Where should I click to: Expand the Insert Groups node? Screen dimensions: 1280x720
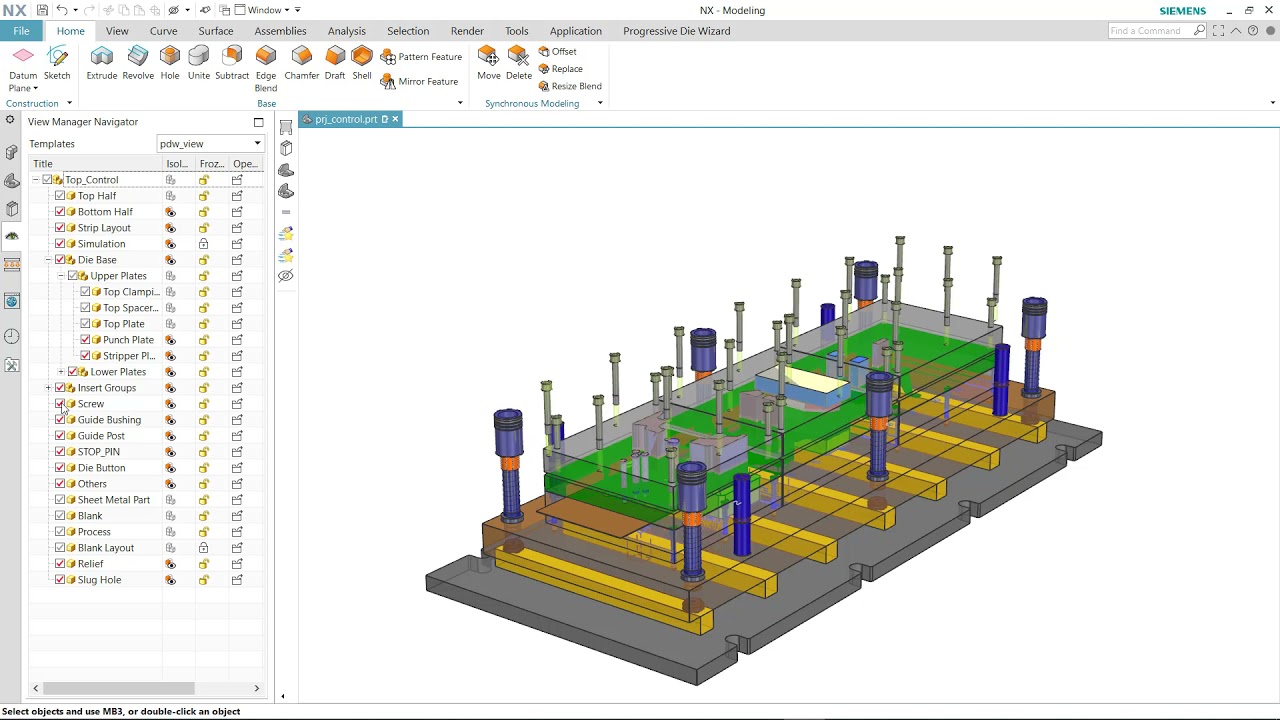(x=48, y=388)
